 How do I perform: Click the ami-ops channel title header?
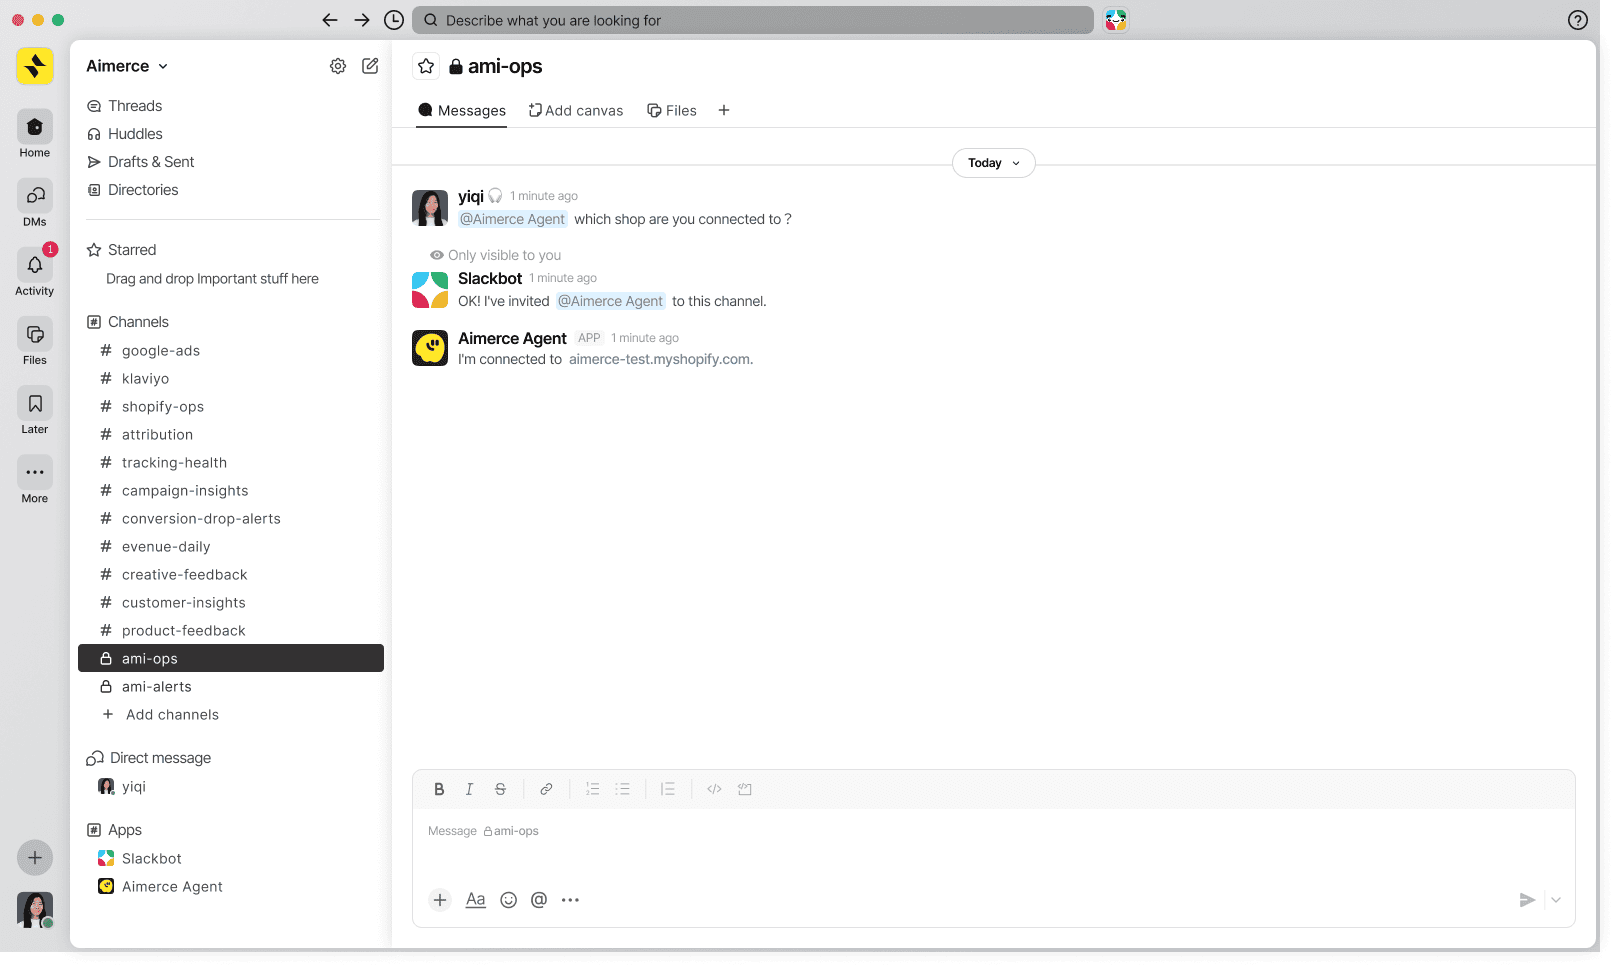tap(496, 66)
